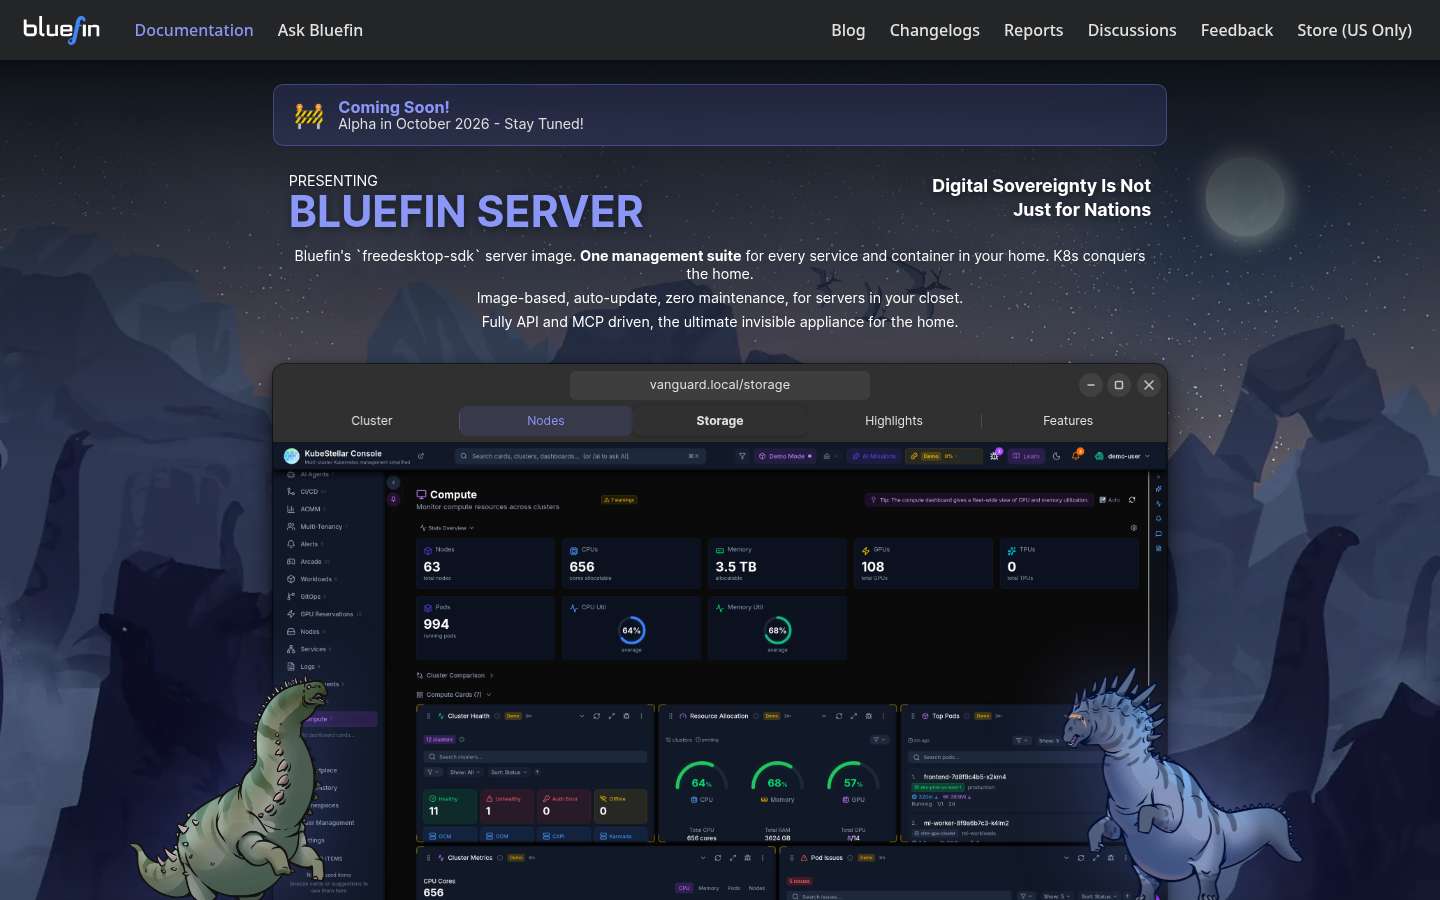
Task: Go to the Blog
Action: click(848, 30)
